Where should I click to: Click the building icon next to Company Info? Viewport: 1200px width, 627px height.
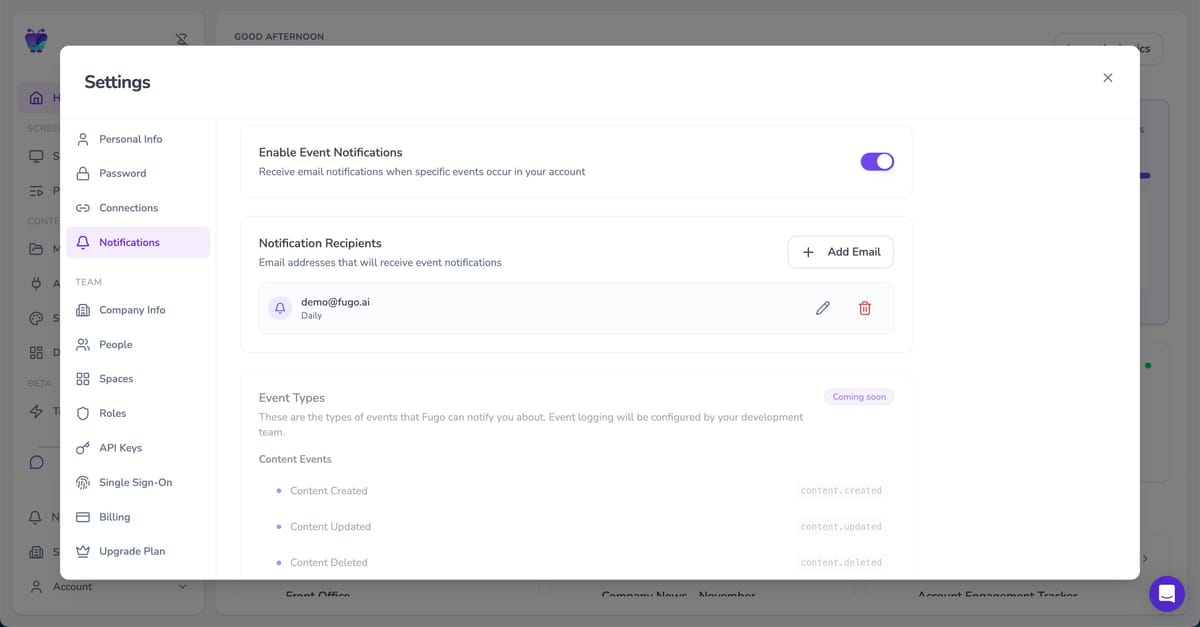[x=83, y=310]
